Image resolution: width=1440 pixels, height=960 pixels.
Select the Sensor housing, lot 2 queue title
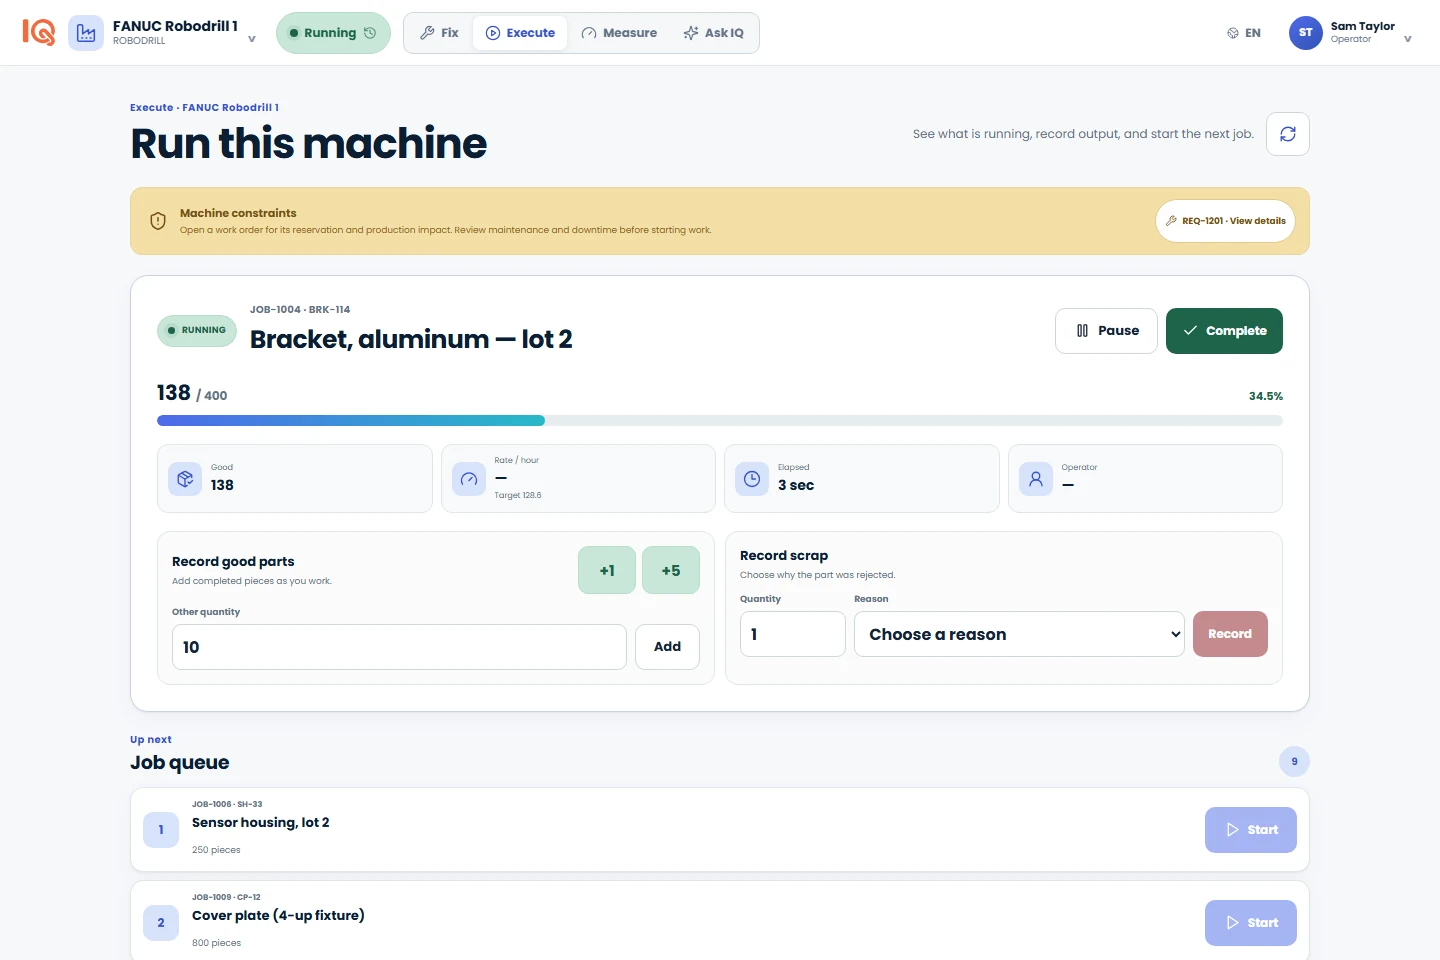coord(261,822)
